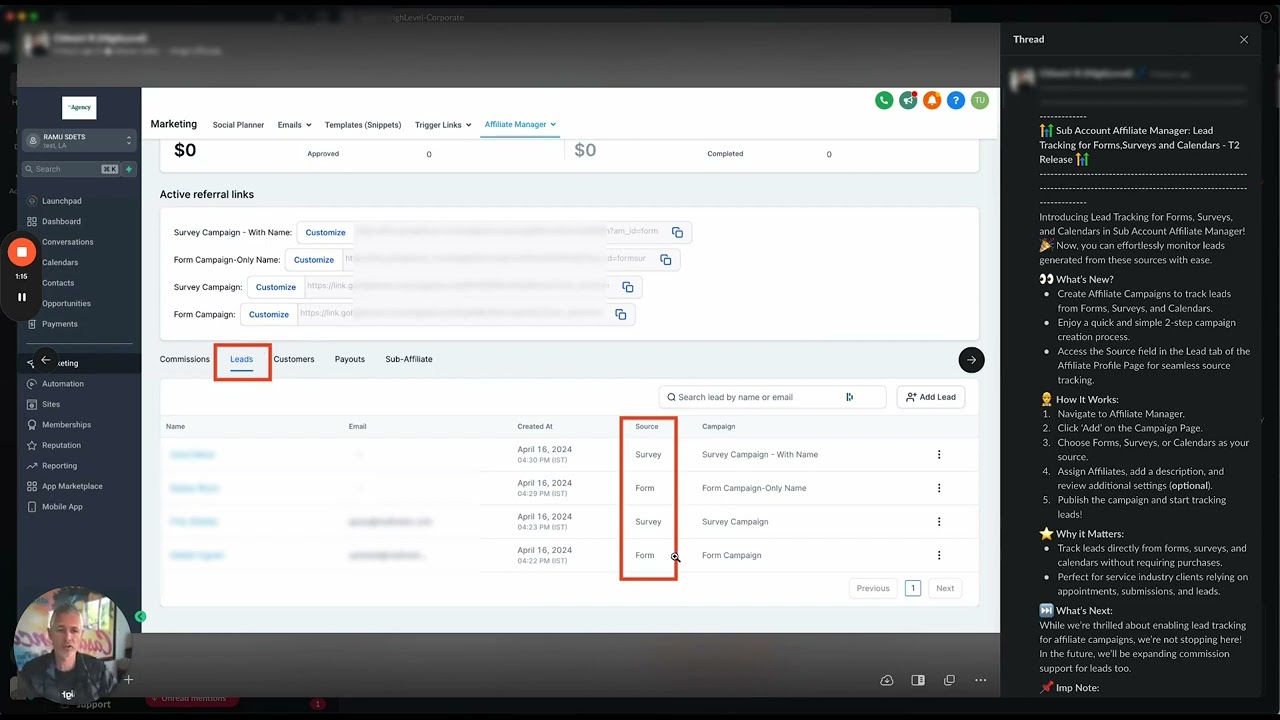Expand the Affiliate Manager dropdown

520,124
